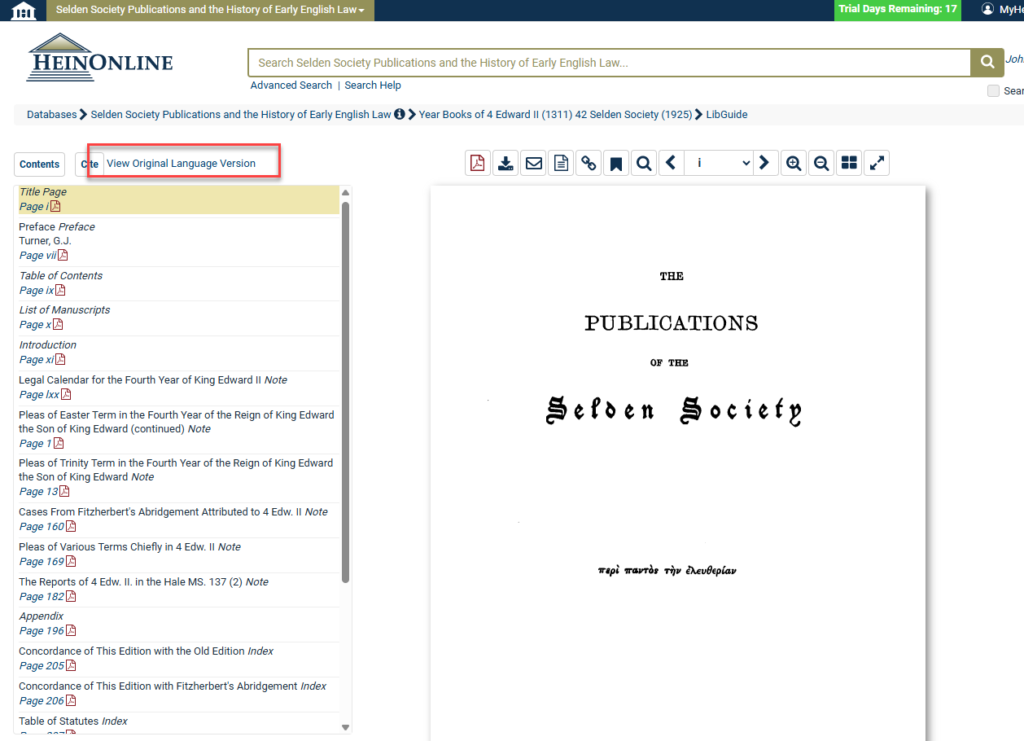Open the page text view icon
Screen dimensions: 1024x741
tap(561, 163)
